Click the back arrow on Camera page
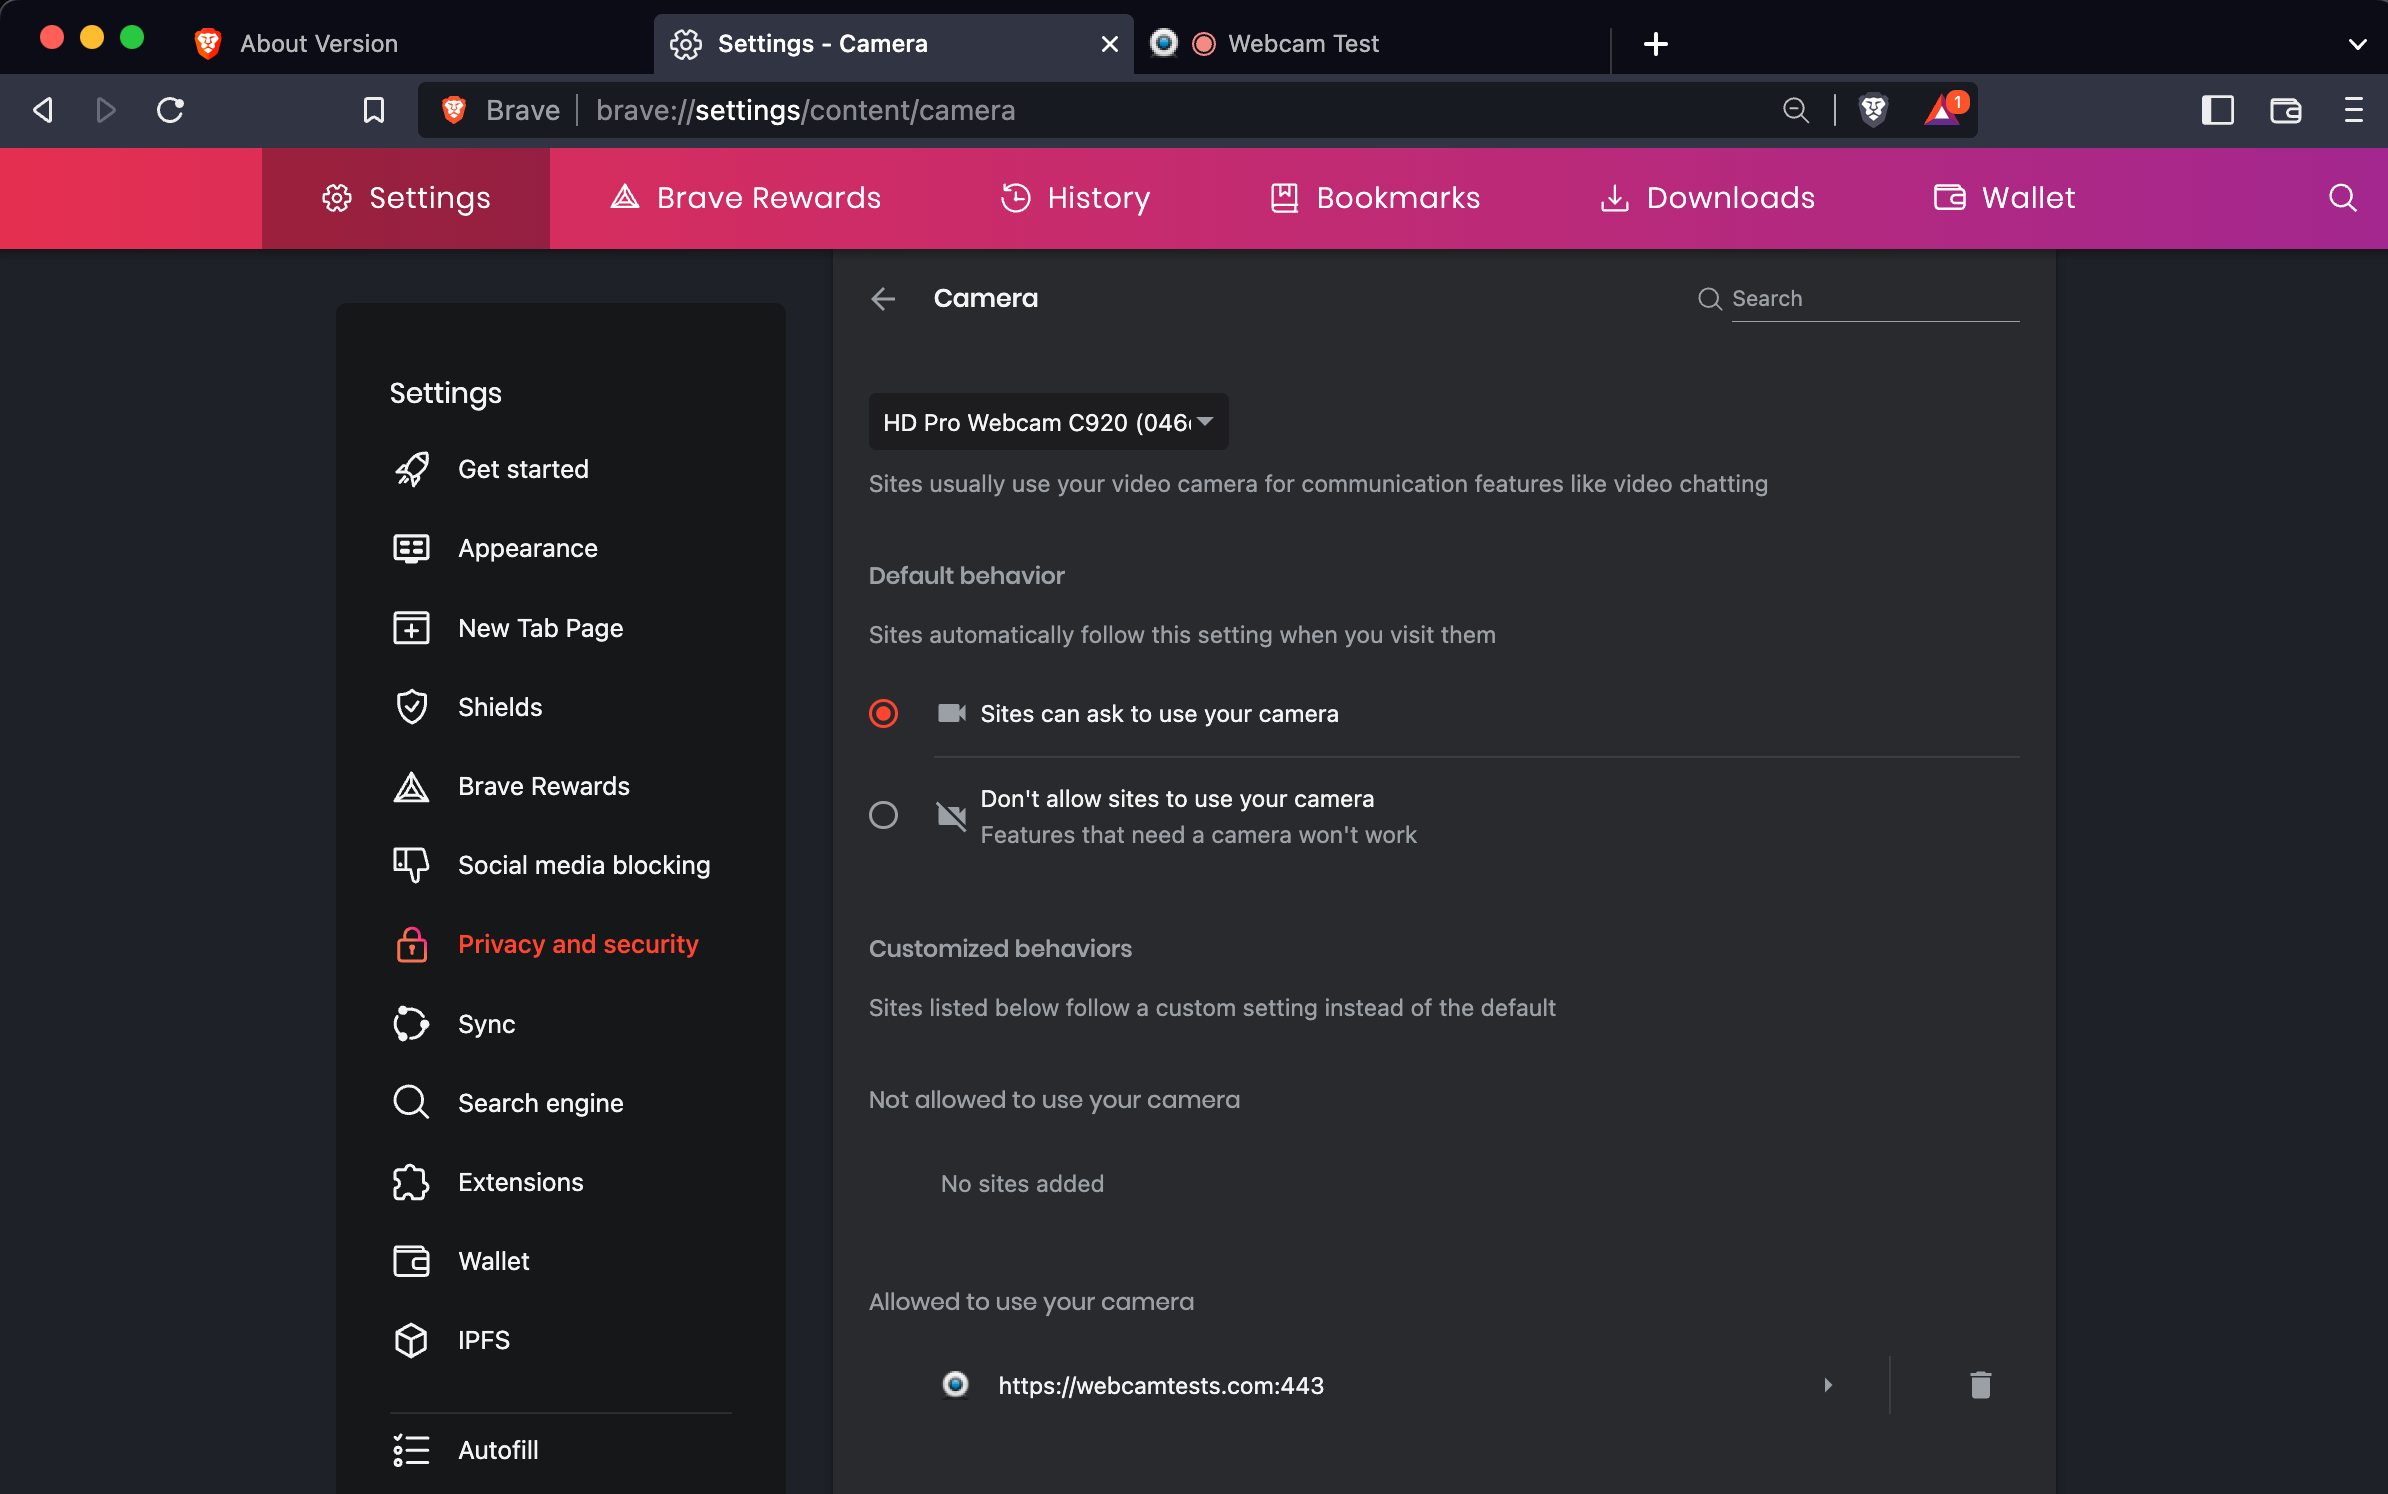The height and width of the screenshot is (1494, 2388). click(883, 298)
